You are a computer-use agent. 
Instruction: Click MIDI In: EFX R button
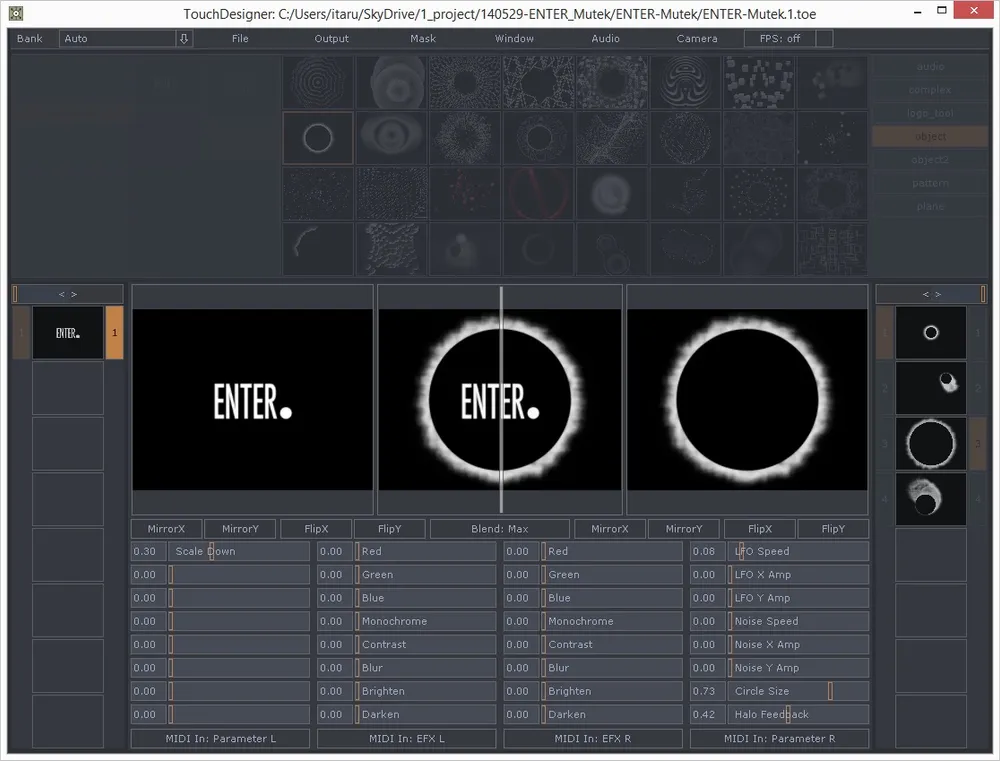(592, 739)
